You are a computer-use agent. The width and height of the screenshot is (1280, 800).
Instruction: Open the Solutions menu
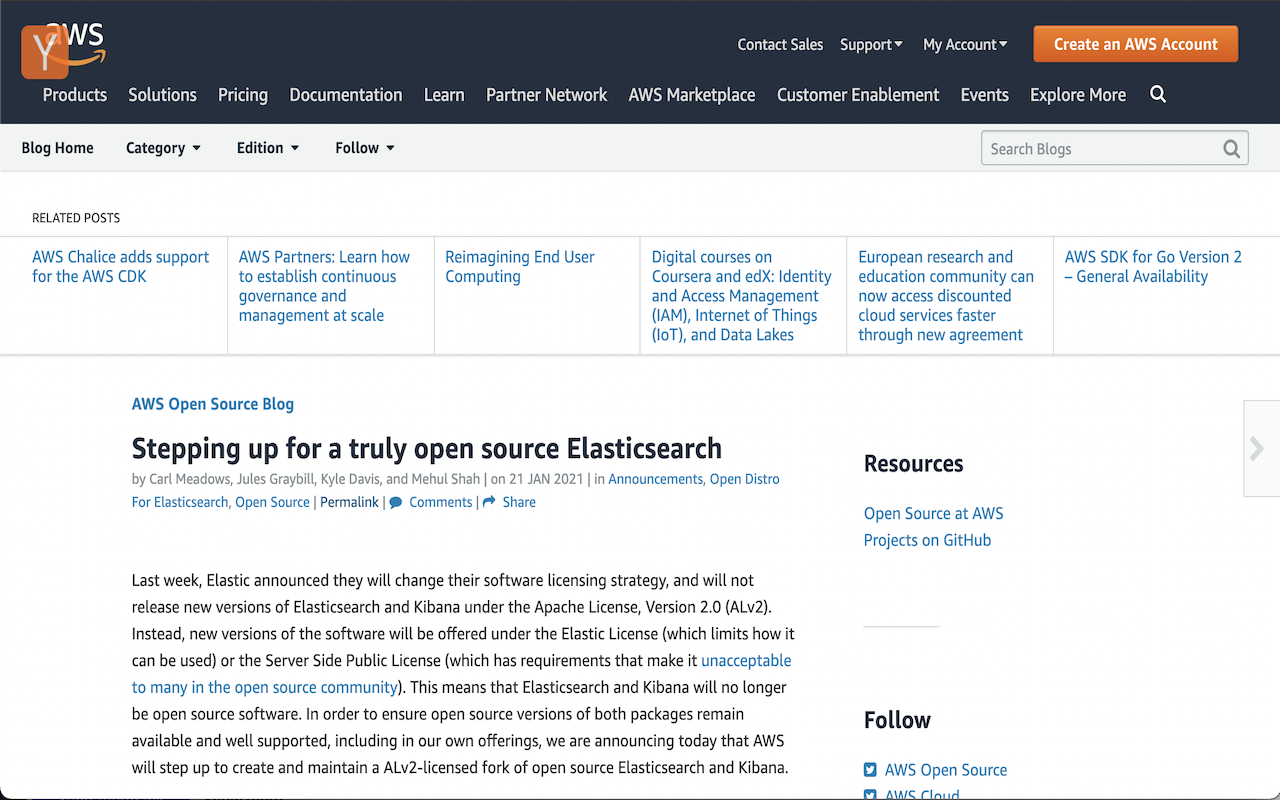[x=162, y=95]
